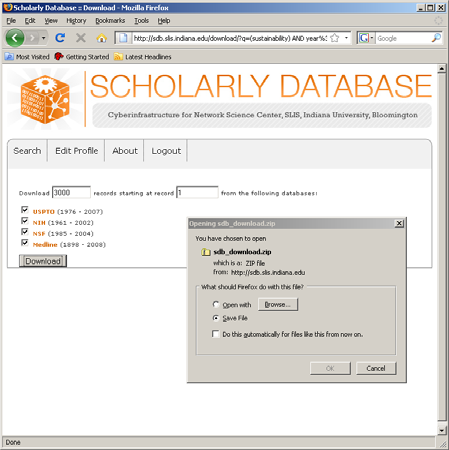The image size is (449, 450).
Task: Enable Do this automatically checkbox
Action: (216, 334)
